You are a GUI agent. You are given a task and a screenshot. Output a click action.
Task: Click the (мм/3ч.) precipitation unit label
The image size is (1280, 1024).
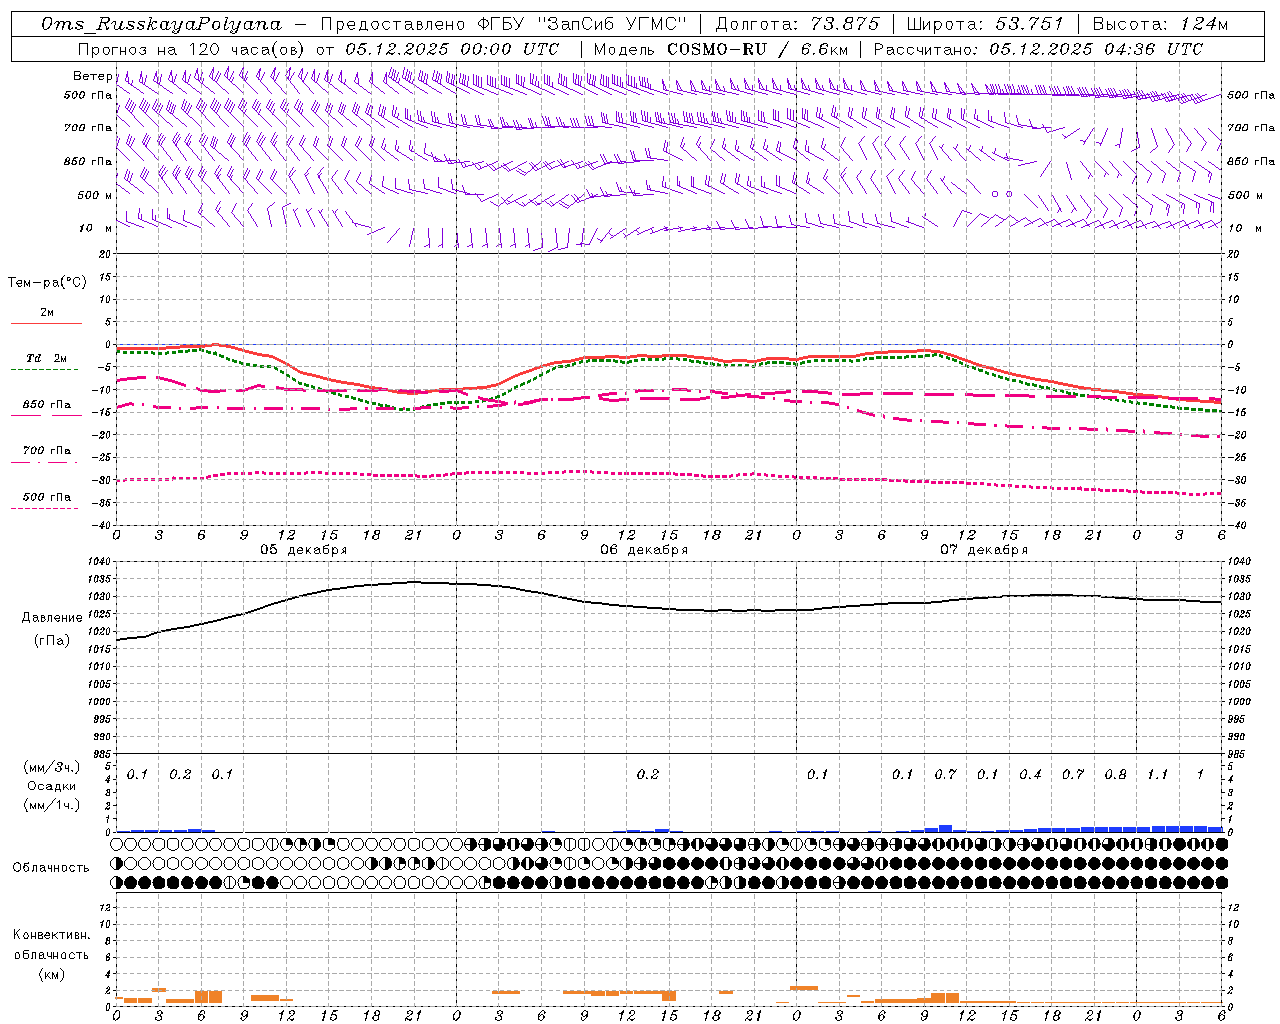(53, 767)
